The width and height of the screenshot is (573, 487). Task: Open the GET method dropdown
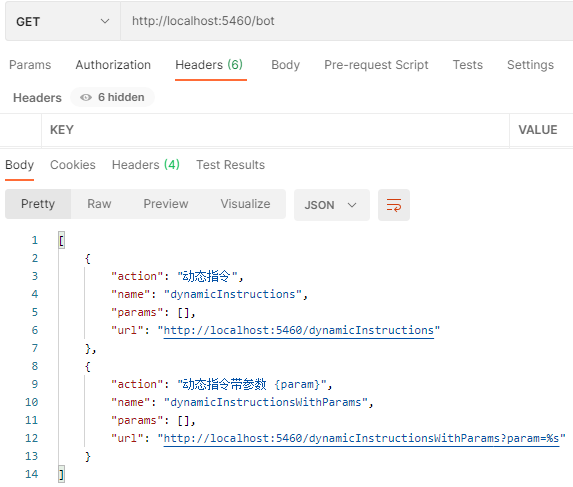click(63, 22)
